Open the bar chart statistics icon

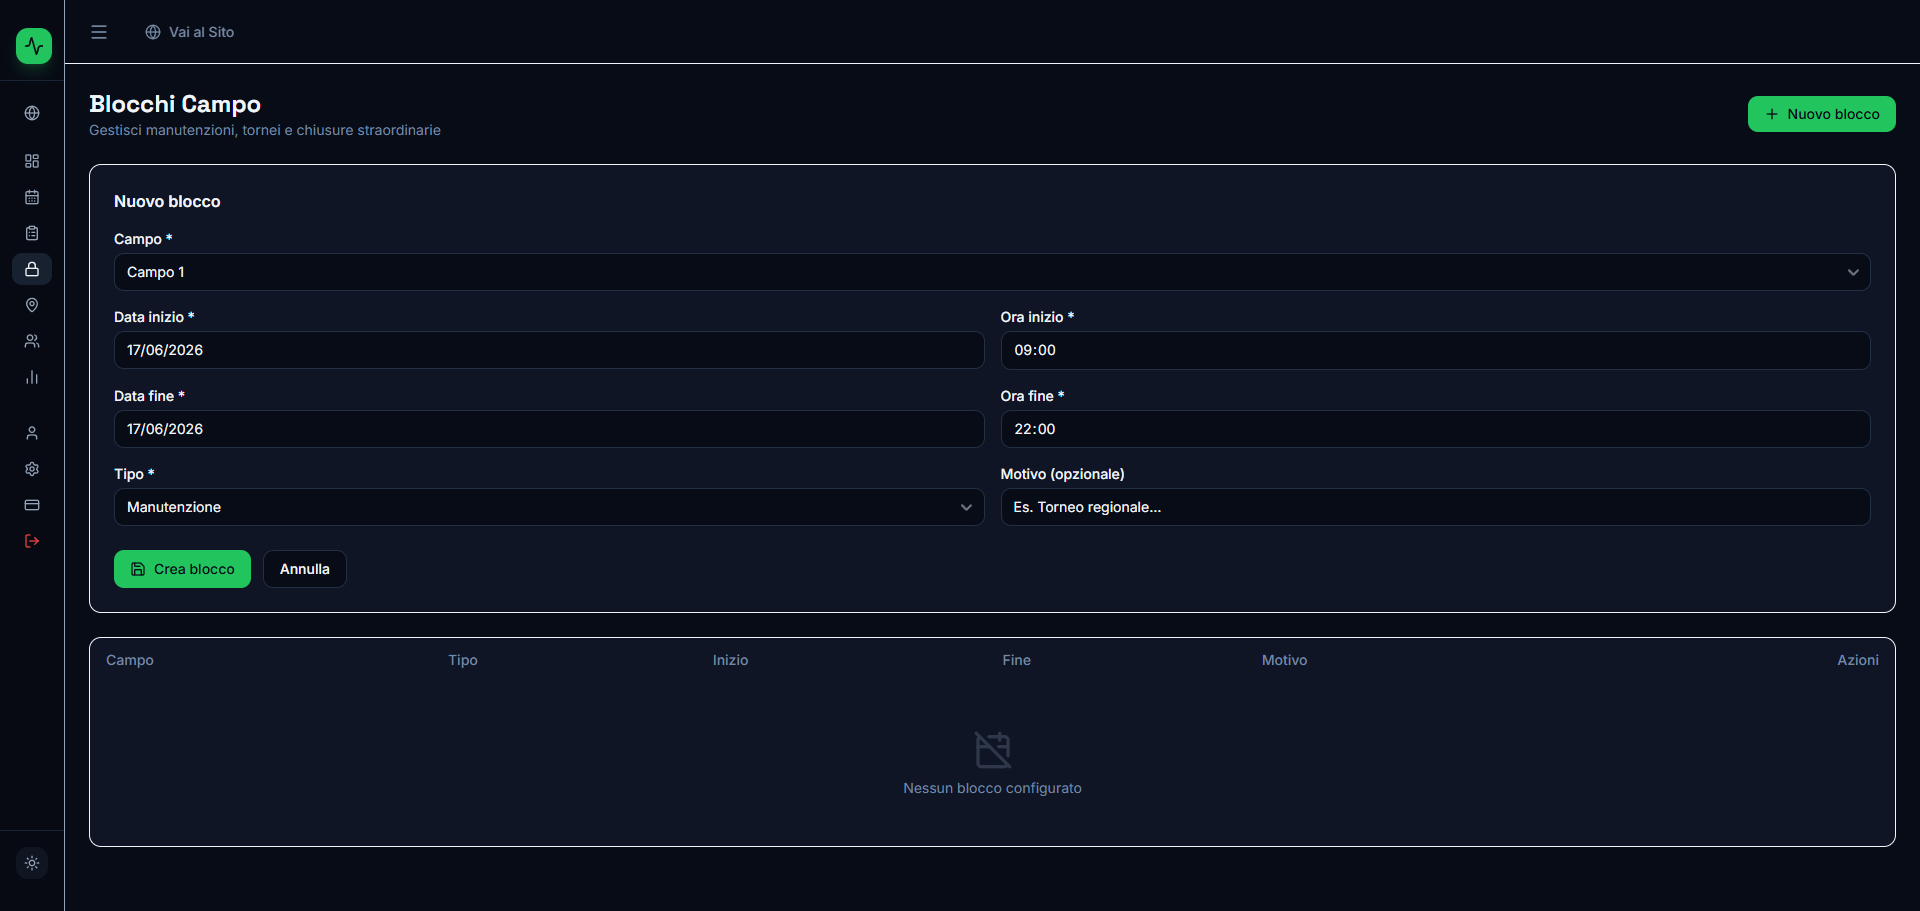pos(32,377)
